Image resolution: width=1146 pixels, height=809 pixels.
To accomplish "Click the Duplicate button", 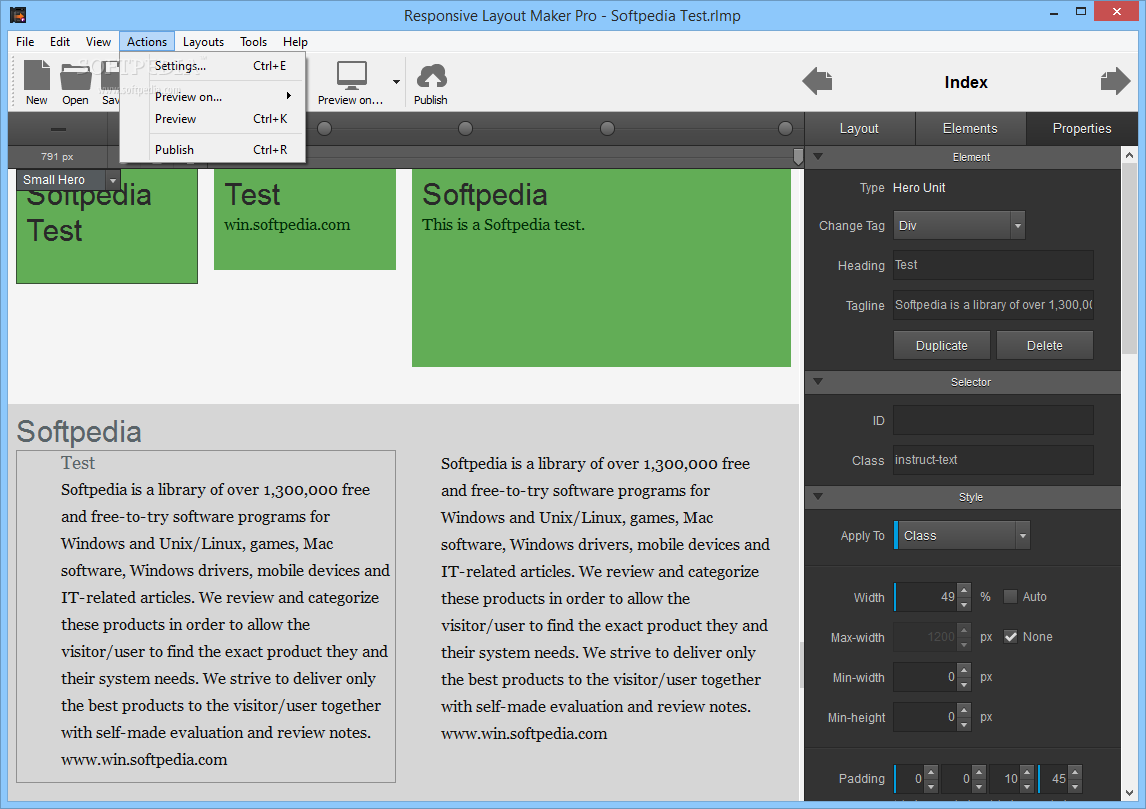I will tap(941, 345).
